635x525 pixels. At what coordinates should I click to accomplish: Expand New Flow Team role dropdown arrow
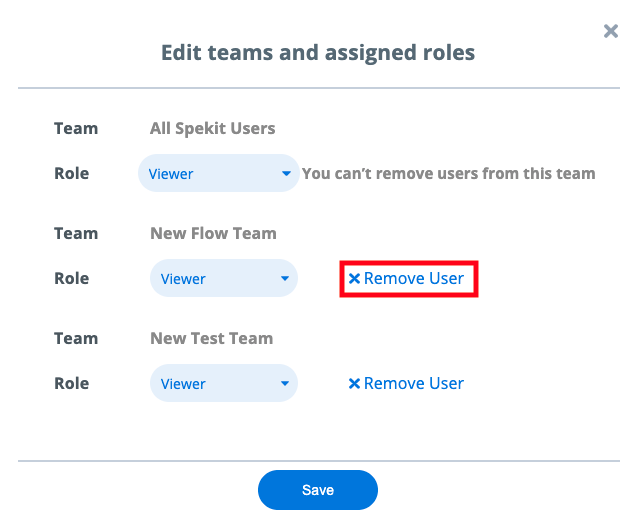[285, 279]
